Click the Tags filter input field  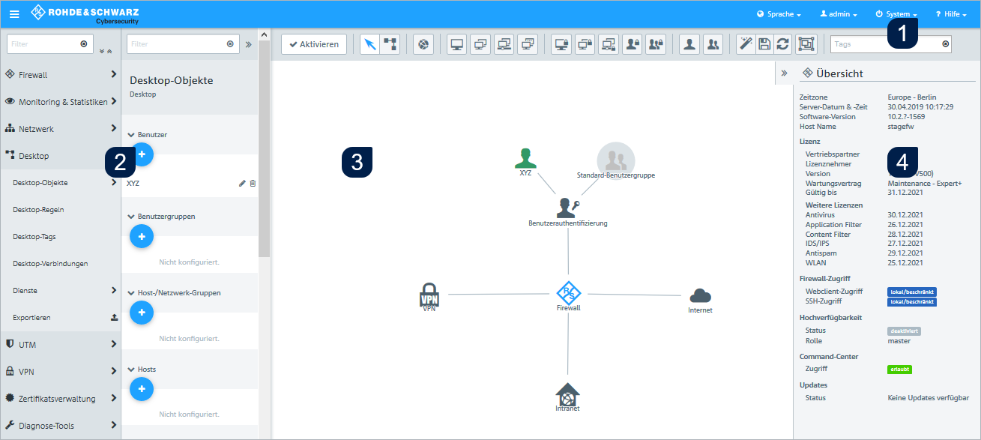coord(885,44)
